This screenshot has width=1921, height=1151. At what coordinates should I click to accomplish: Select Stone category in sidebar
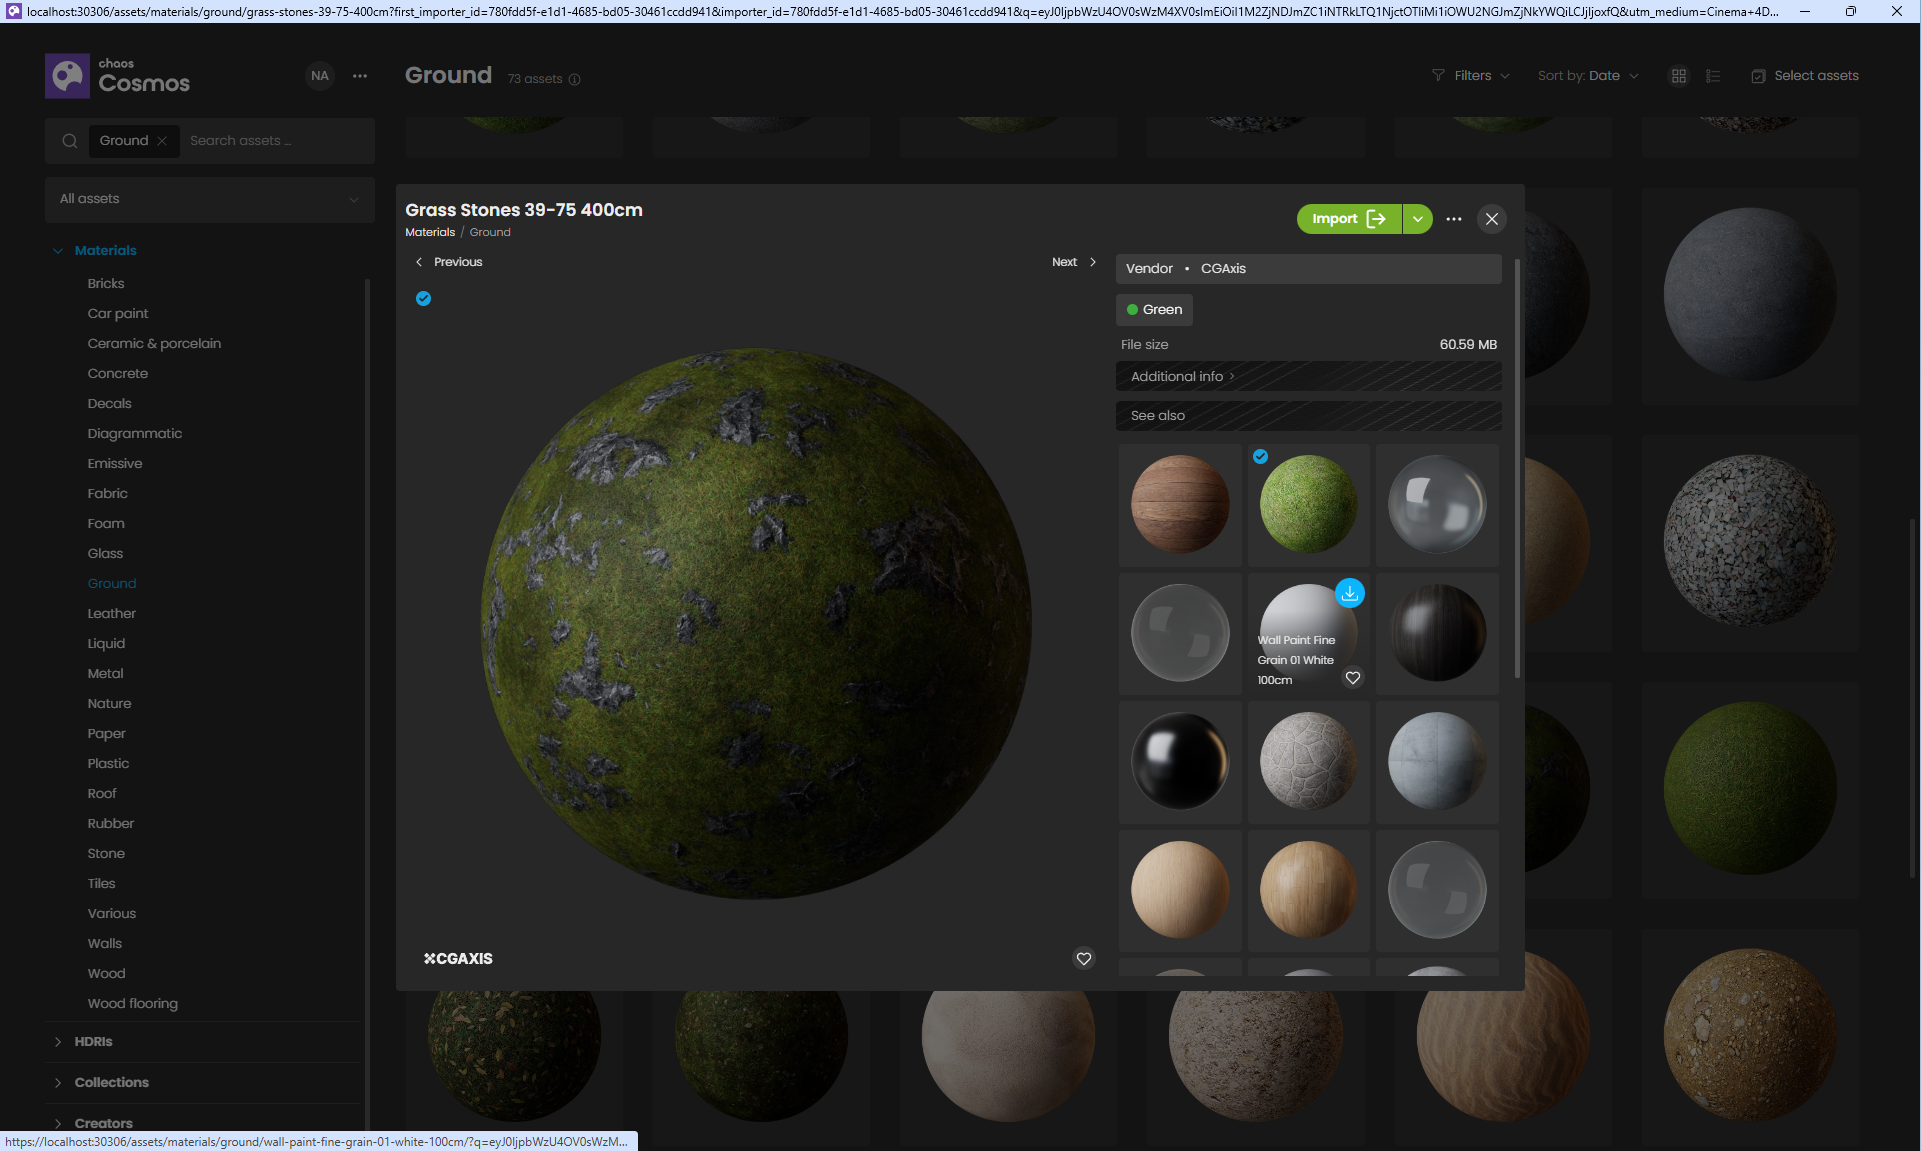pyautogui.click(x=106, y=853)
